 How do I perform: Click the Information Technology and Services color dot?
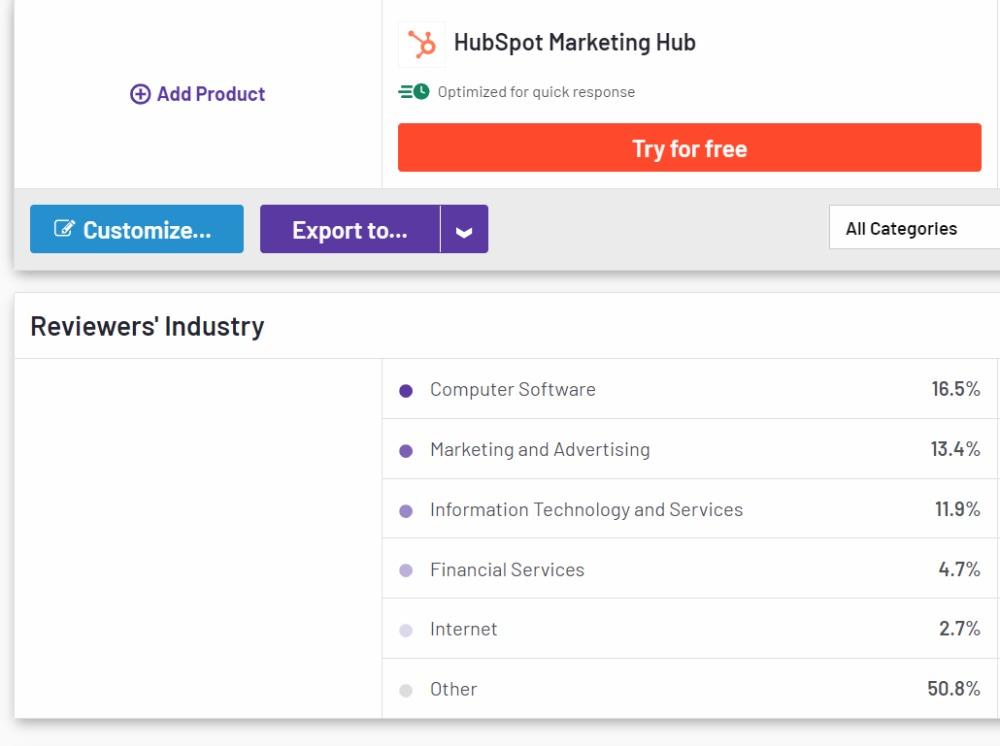tap(406, 511)
